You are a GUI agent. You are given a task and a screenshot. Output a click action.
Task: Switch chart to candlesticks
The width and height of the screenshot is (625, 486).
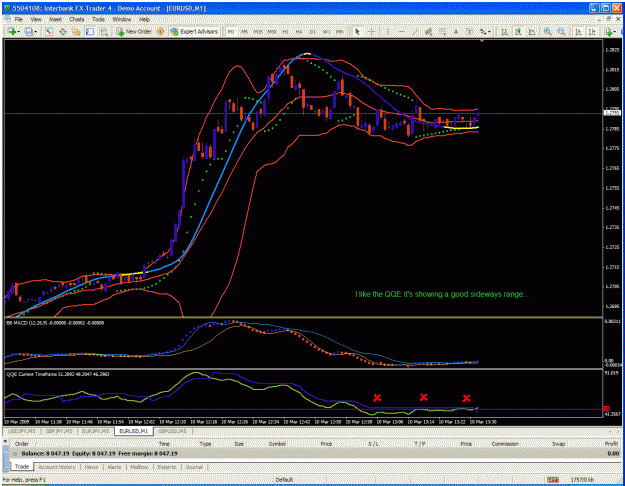(x=518, y=31)
